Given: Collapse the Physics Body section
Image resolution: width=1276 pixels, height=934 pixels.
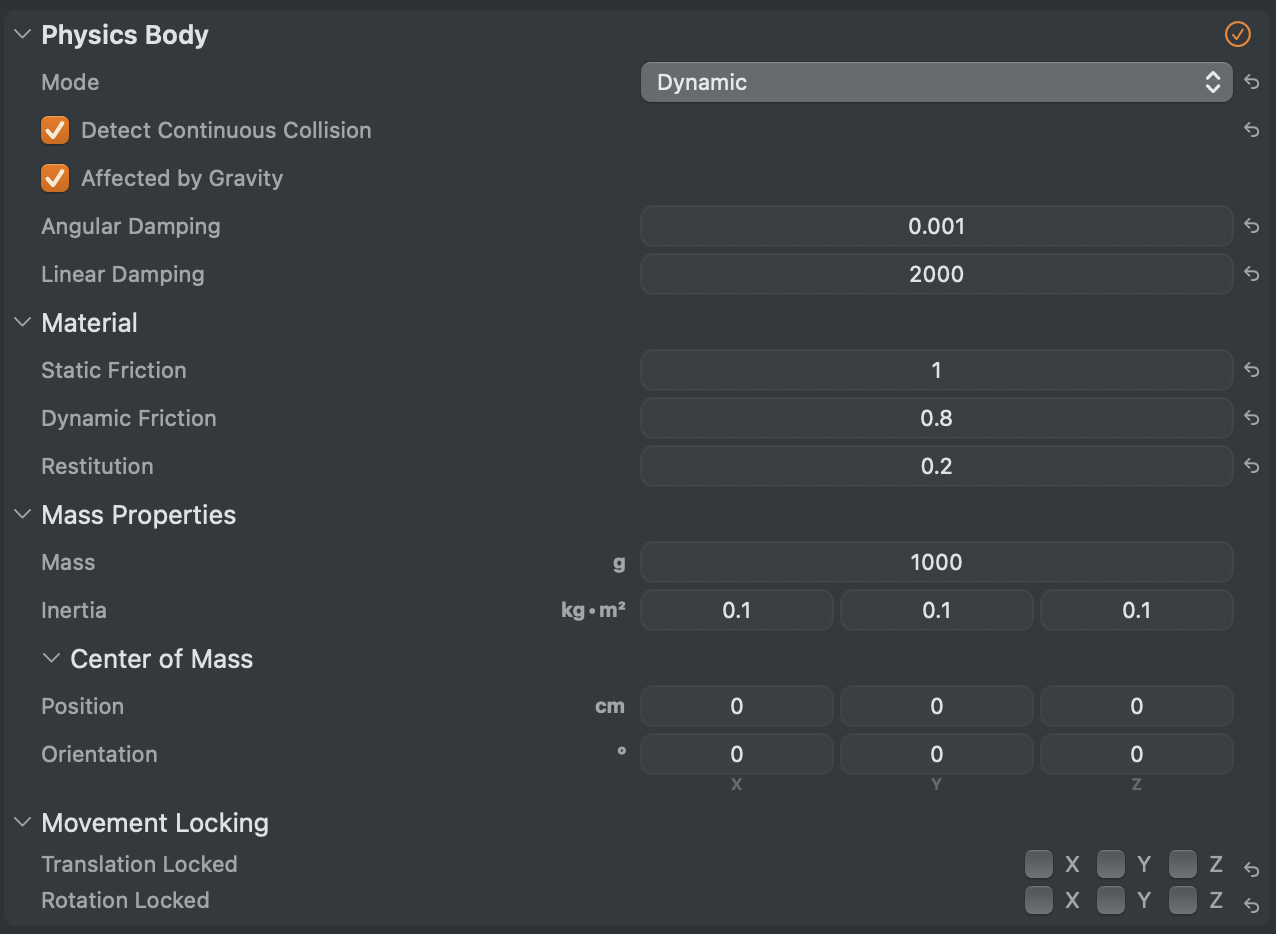Looking at the screenshot, I should pyautogui.click(x=23, y=34).
